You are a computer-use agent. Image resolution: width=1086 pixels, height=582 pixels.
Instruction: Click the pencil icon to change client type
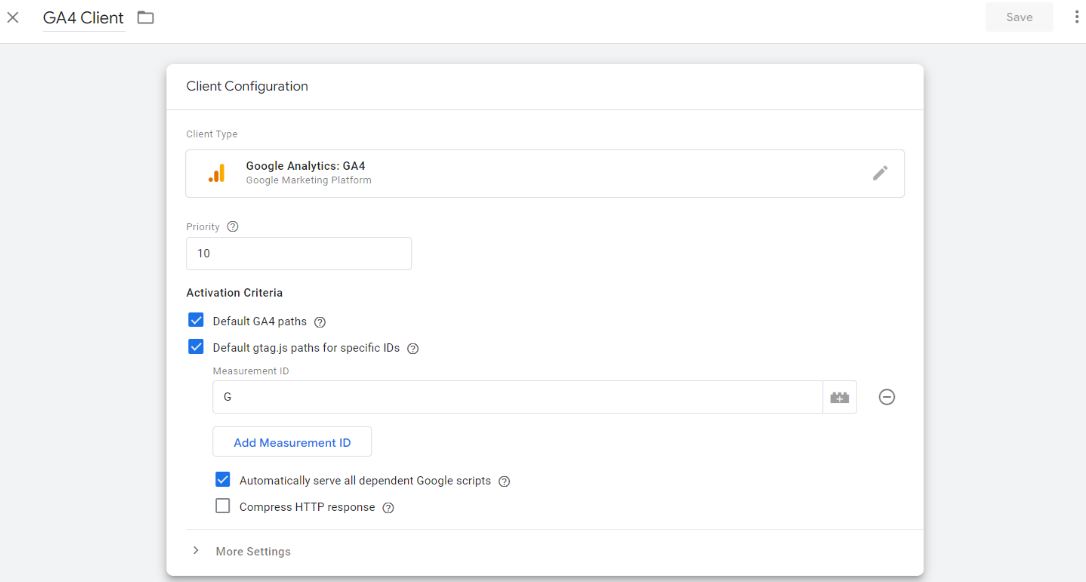881,172
